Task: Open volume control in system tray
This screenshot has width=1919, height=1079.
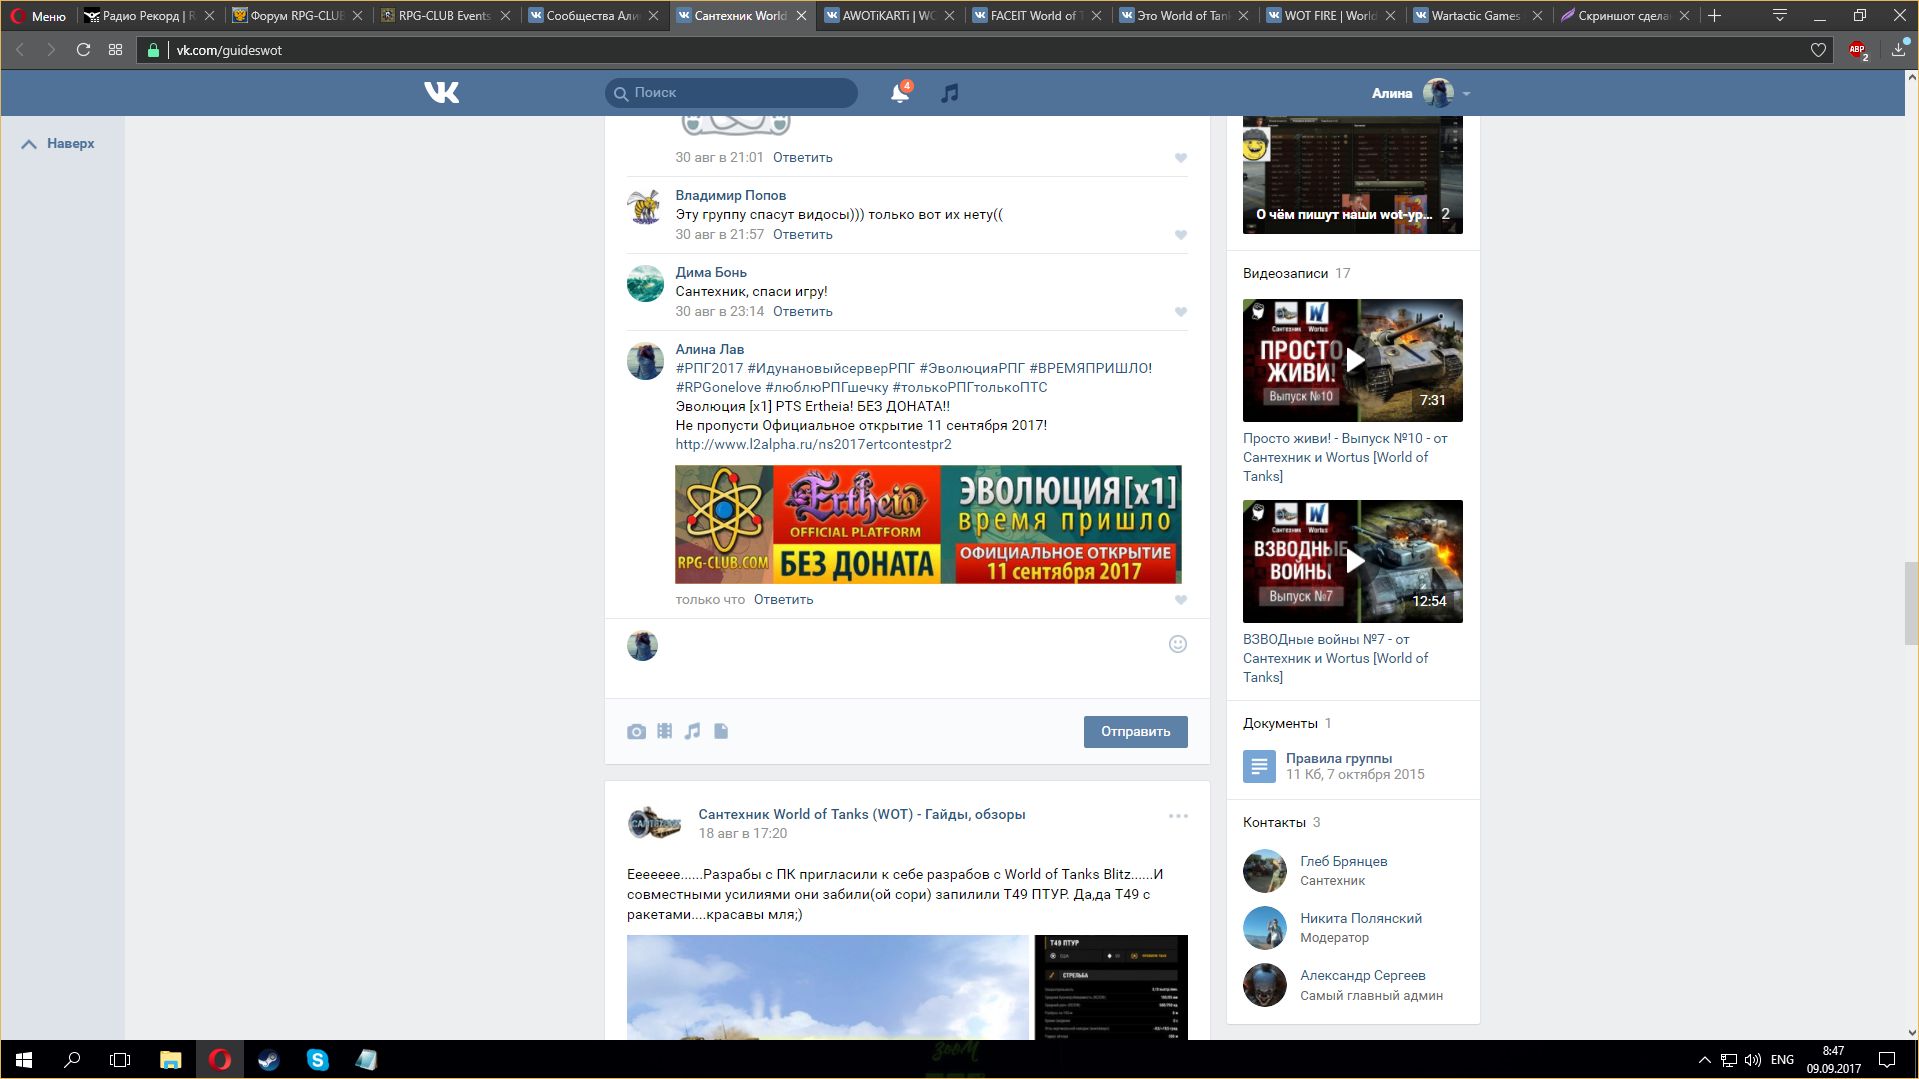Action: point(1753,1060)
